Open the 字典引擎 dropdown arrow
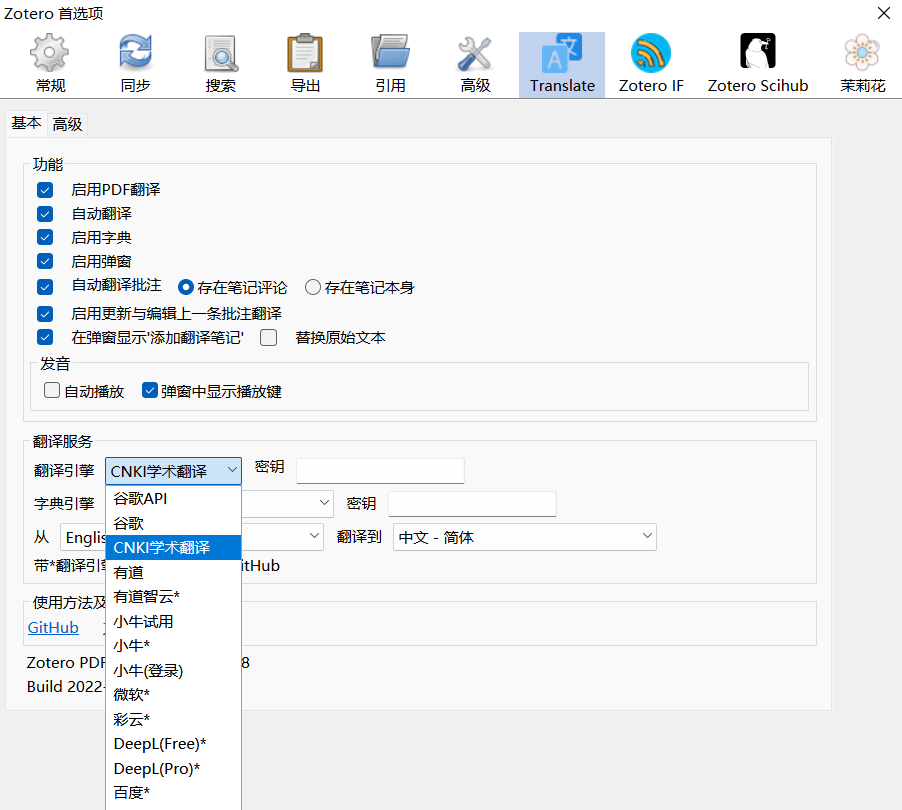The width and height of the screenshot is (902, 810). click(324, 503)
